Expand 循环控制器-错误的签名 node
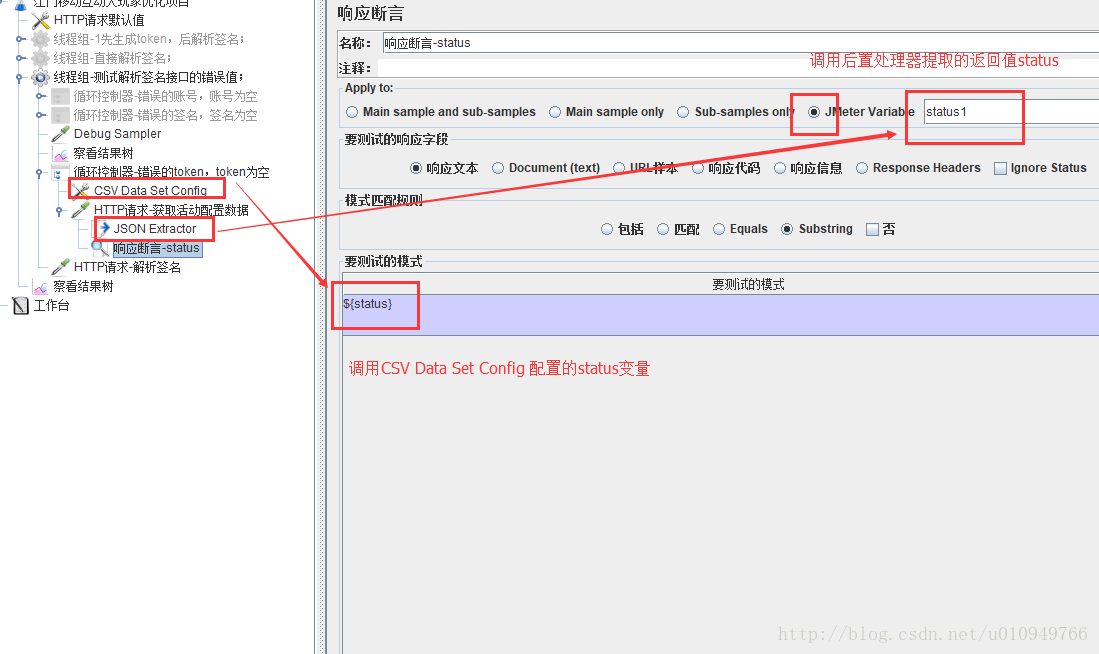 (x=41, y=115)
